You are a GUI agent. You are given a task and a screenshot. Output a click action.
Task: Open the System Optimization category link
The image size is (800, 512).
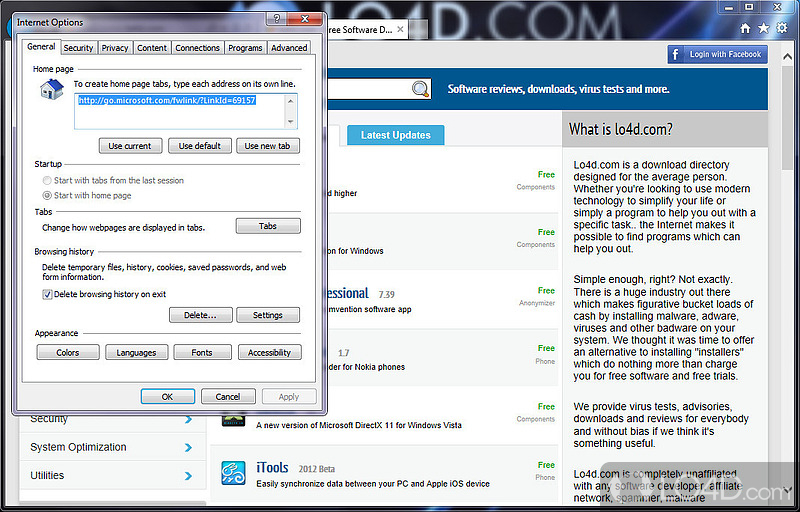click(78, 447)
